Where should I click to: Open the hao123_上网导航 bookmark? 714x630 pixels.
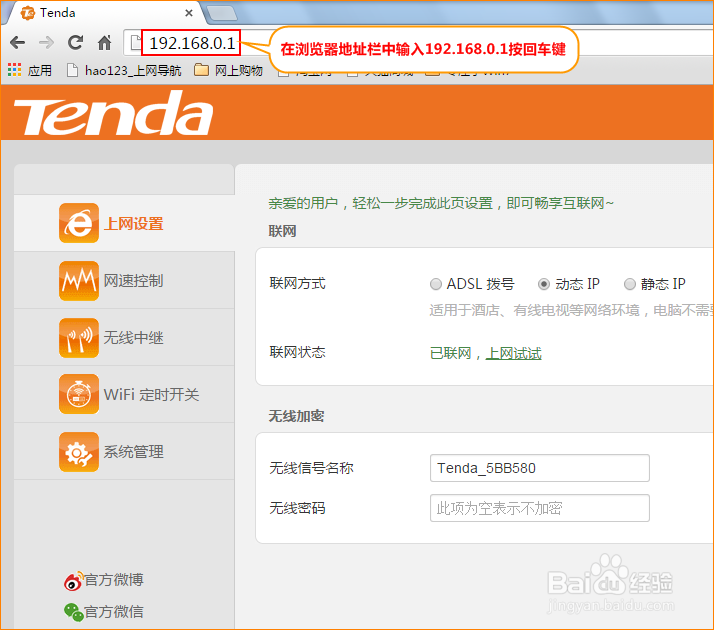coord(123,70)
